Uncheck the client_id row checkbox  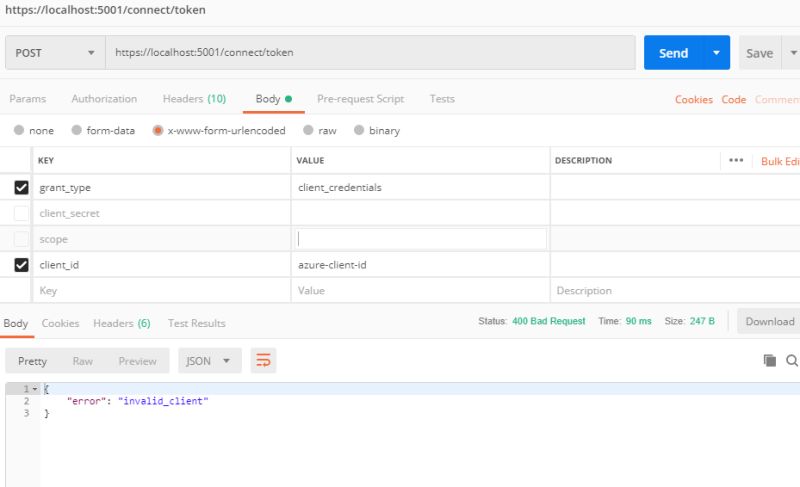pyautogui.click(x=21, y=265)
